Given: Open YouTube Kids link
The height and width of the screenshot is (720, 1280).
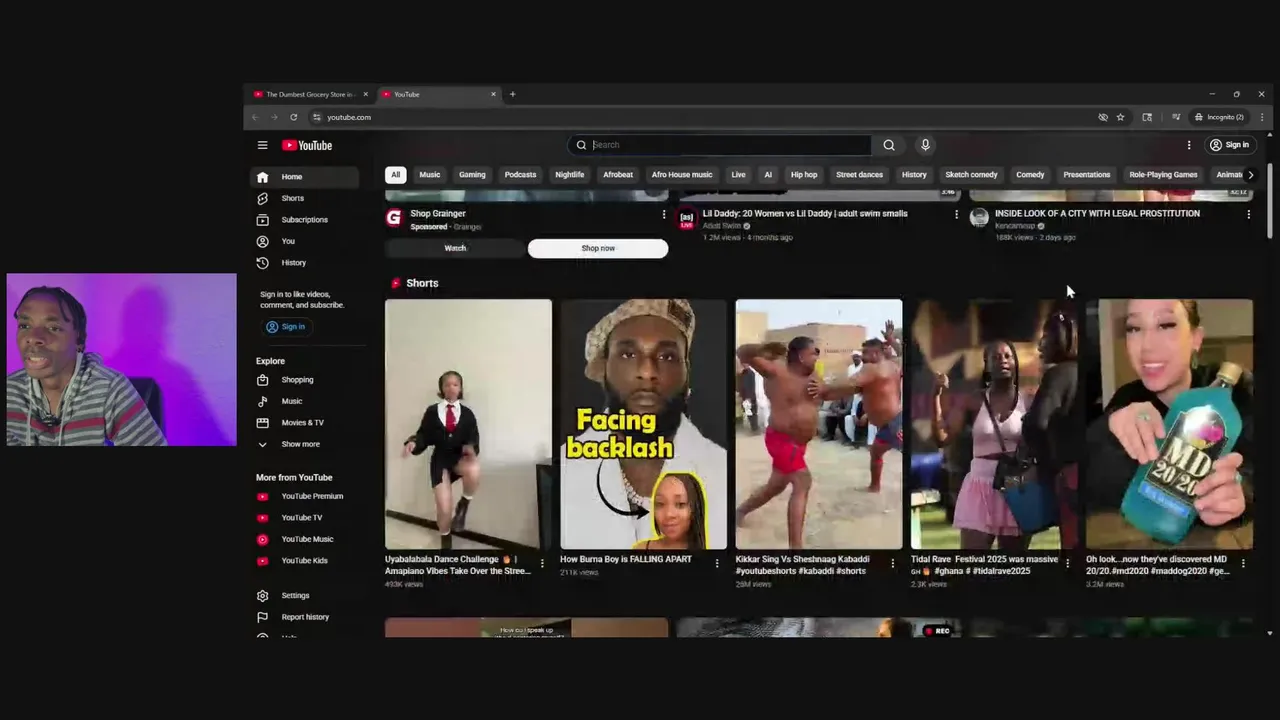Looking at the screenshot, I should click(304, 561).
